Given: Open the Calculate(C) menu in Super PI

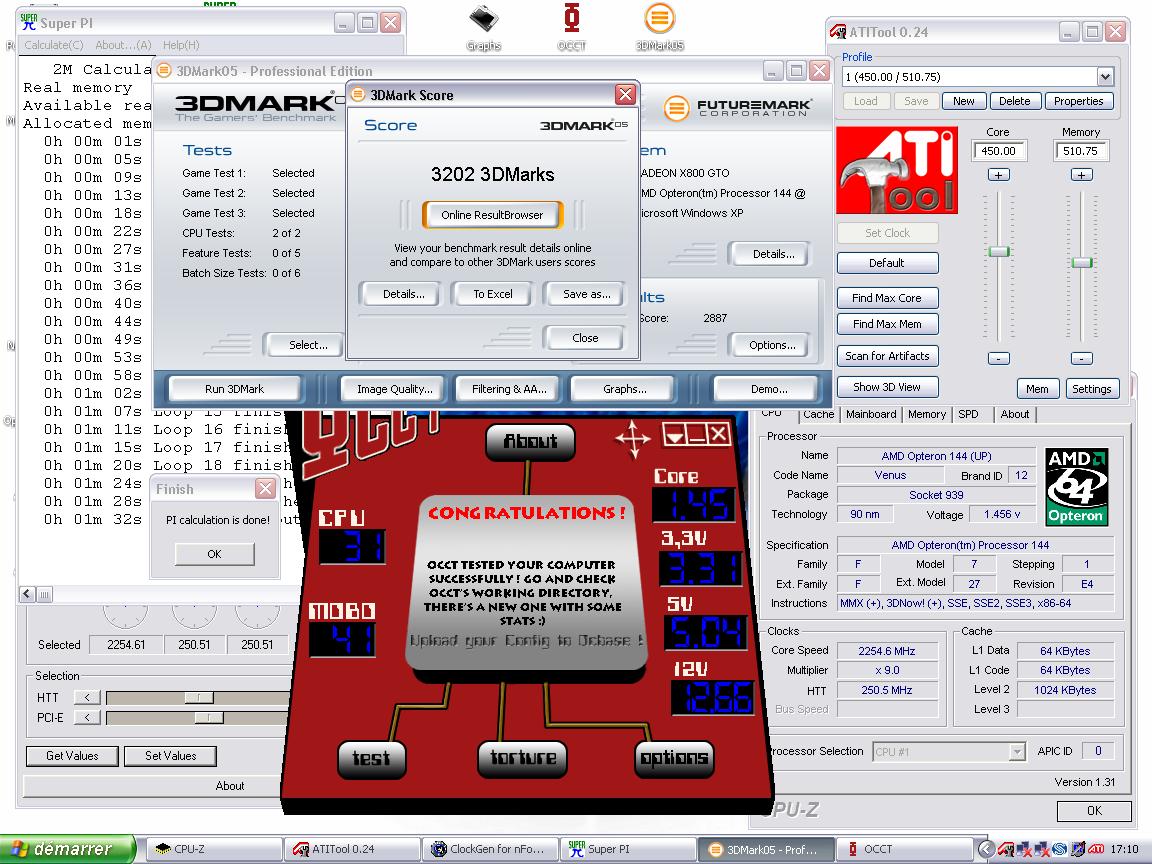Looking at the screenshot, I should click(x=54, y=45).
